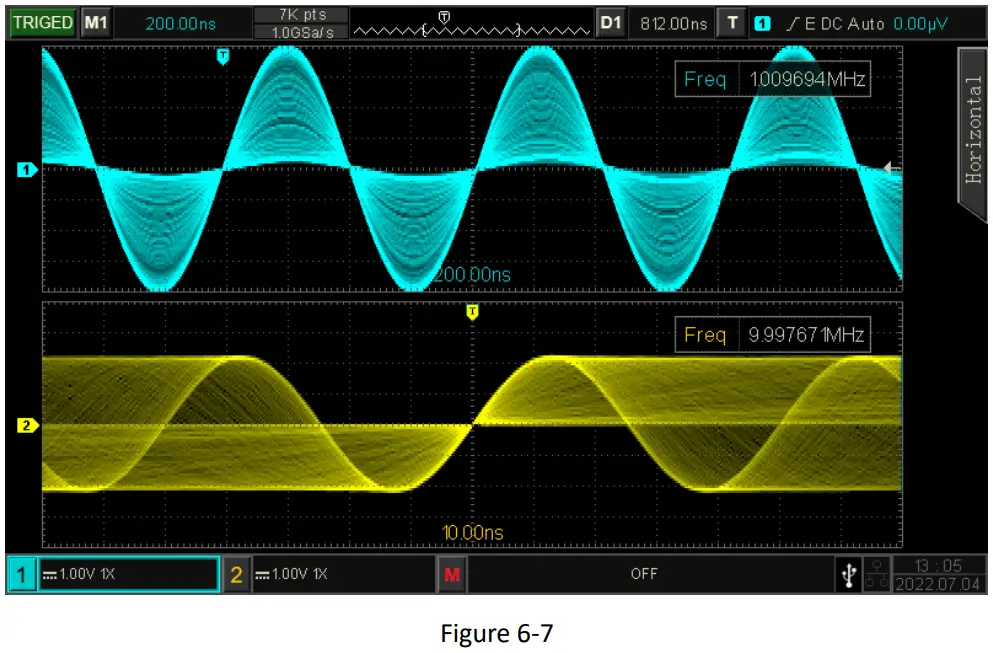Click the T trigger status icon in top bar
This screenshot has height=653, width=993.
734,17
